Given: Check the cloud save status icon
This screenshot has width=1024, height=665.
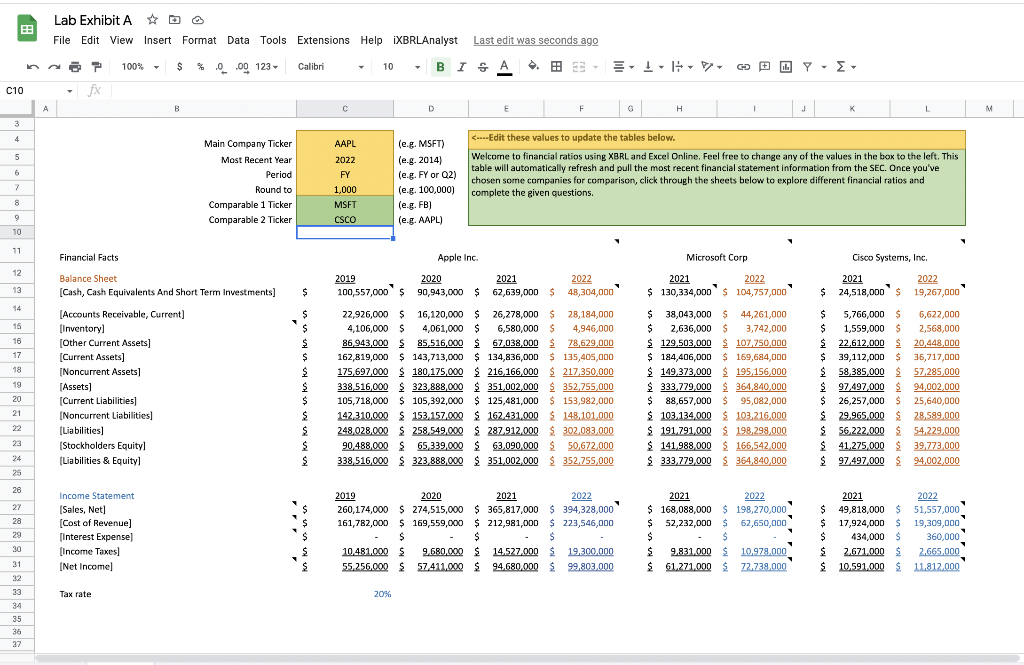Looking at the screenshot, I should pos(198,20).
